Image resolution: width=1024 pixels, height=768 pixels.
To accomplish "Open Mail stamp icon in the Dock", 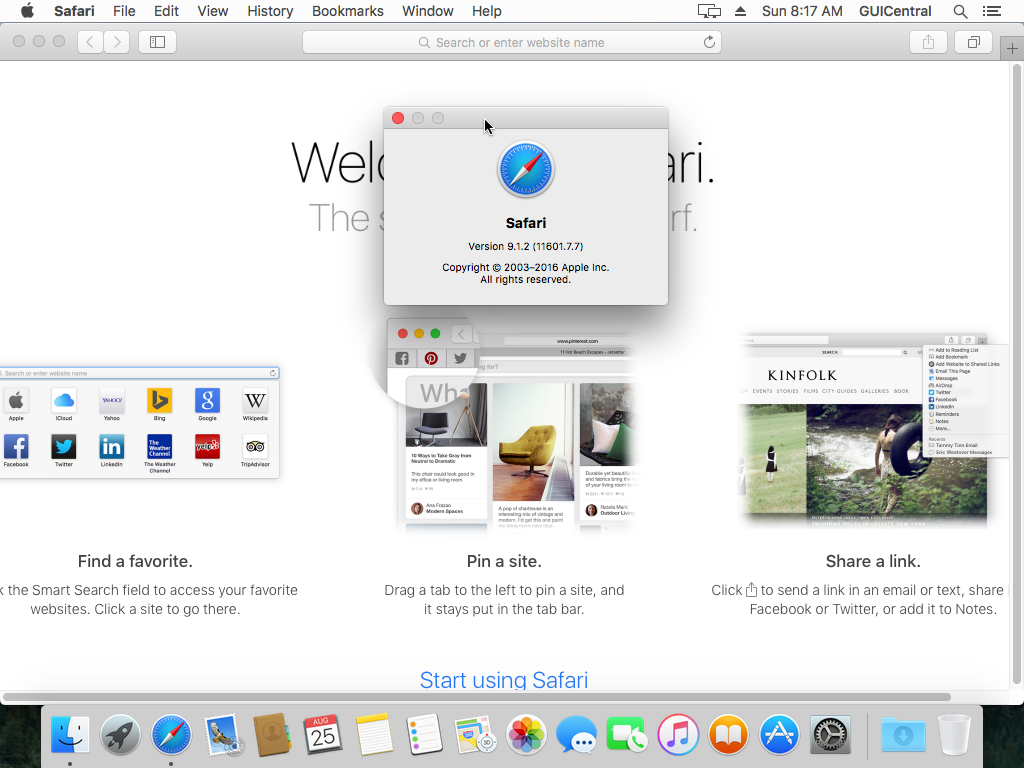I will click(222, 734).
